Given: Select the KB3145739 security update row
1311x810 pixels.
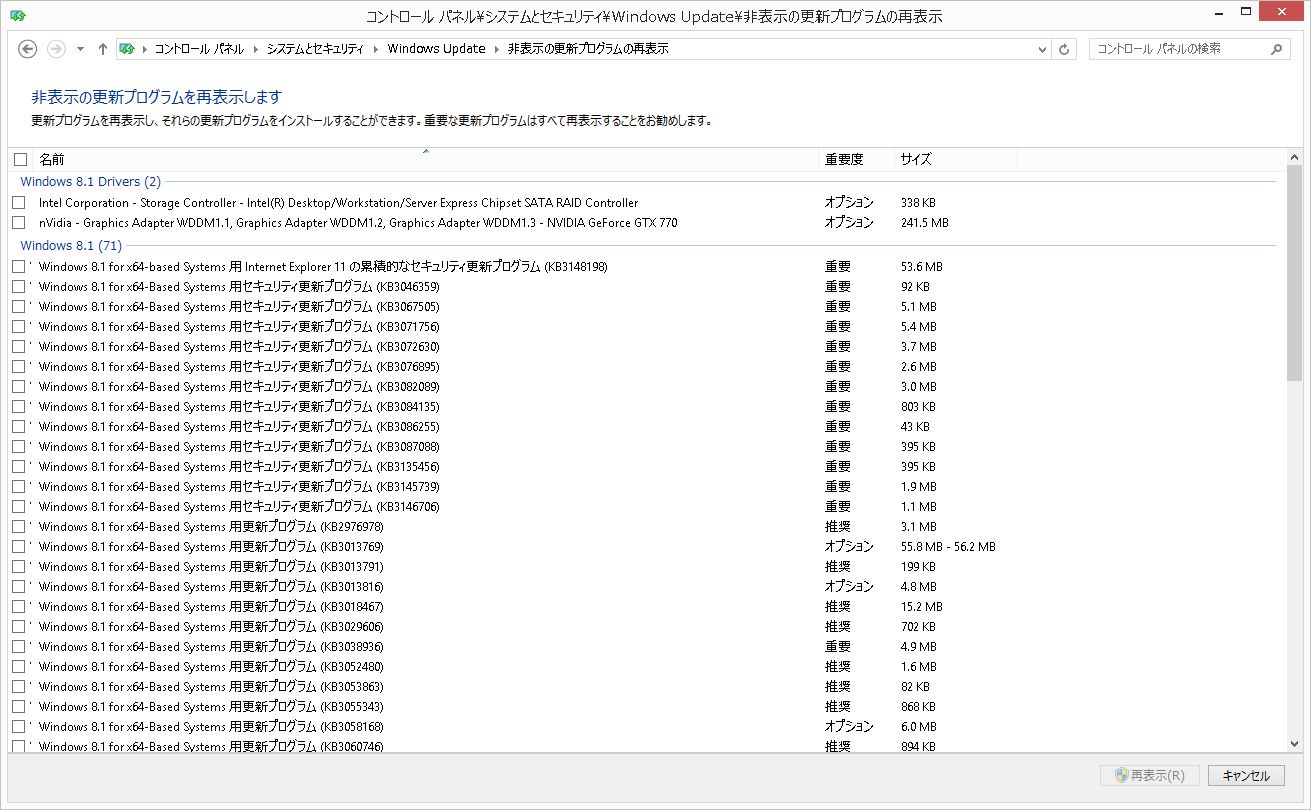Looking at the screenshot, I should pos(644,487).
